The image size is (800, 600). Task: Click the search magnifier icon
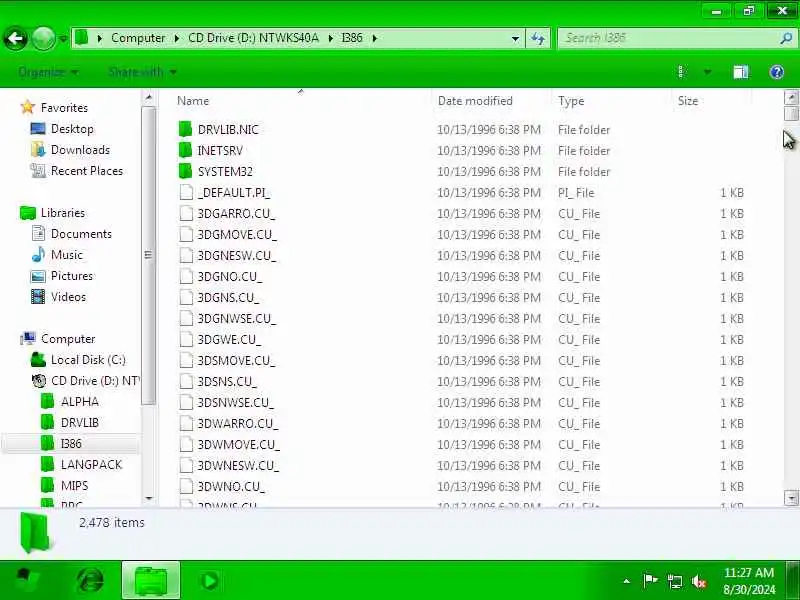[x=786, y=38]
